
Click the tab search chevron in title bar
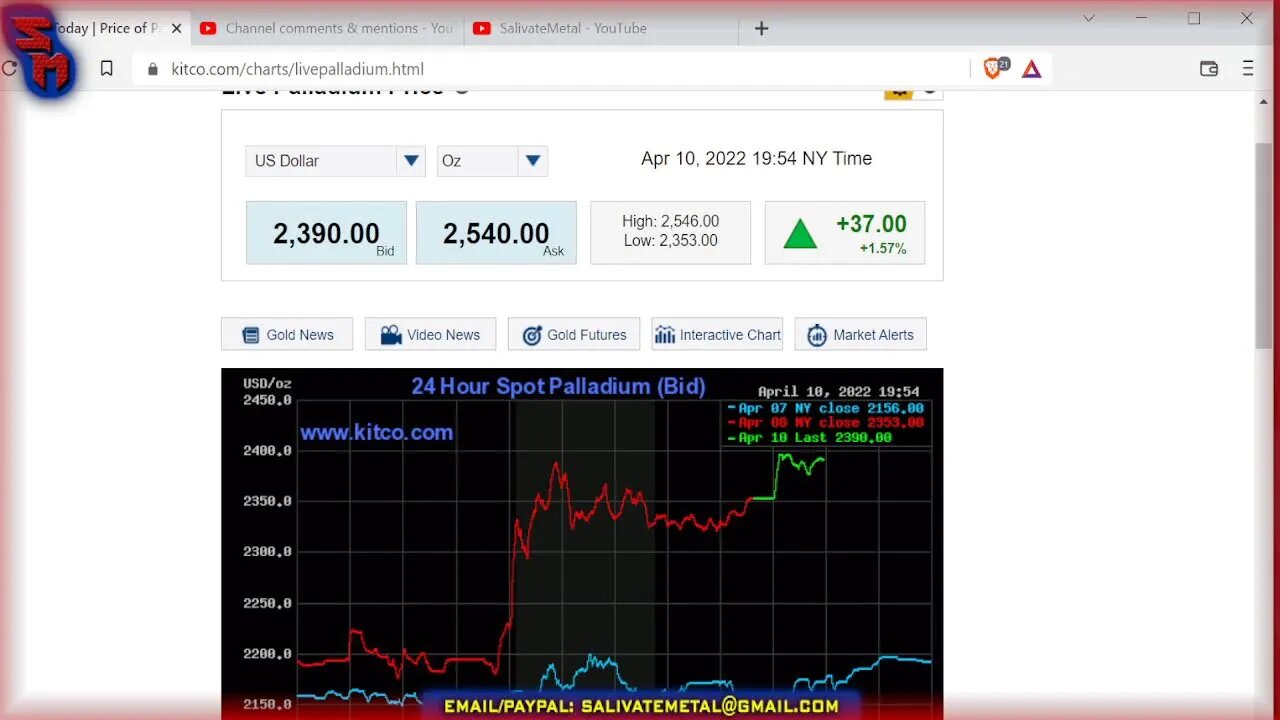tap(1089, 18)
